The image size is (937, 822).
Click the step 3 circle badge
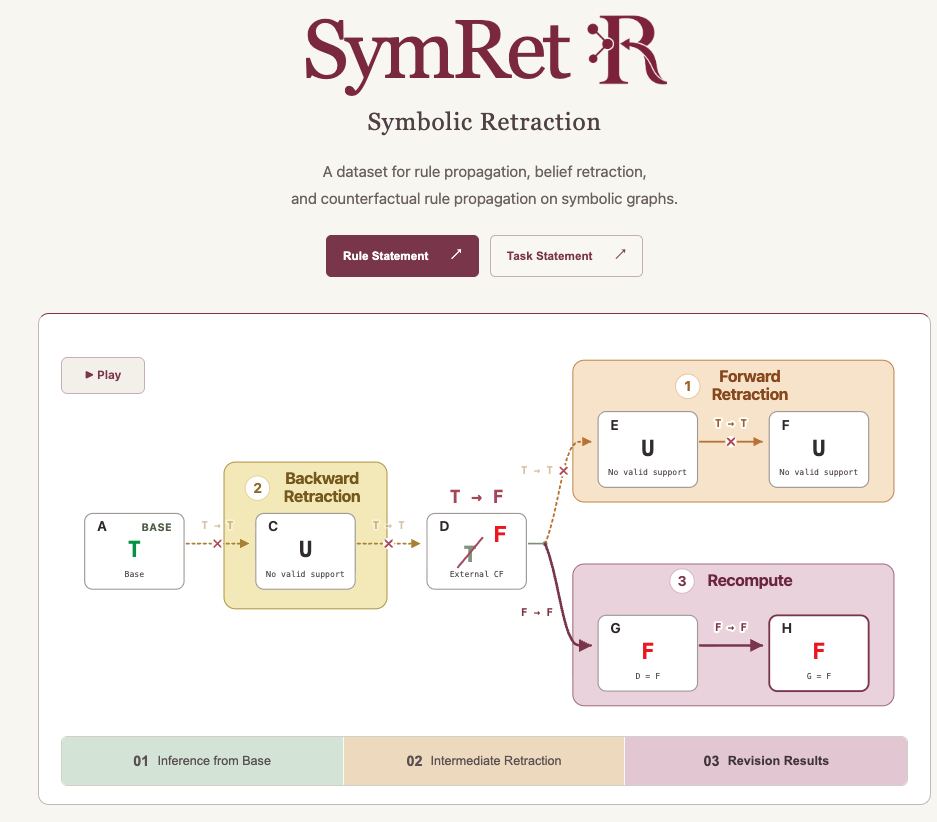(x=682, y=581)
